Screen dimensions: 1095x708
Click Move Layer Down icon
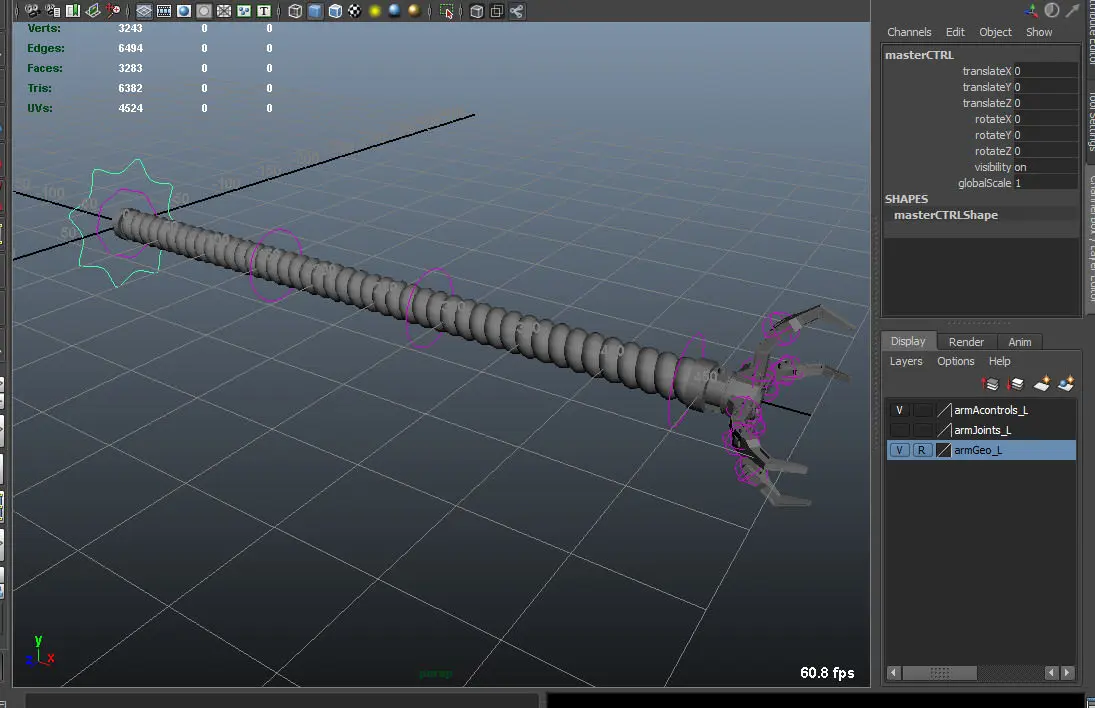tap(1015, 383)
